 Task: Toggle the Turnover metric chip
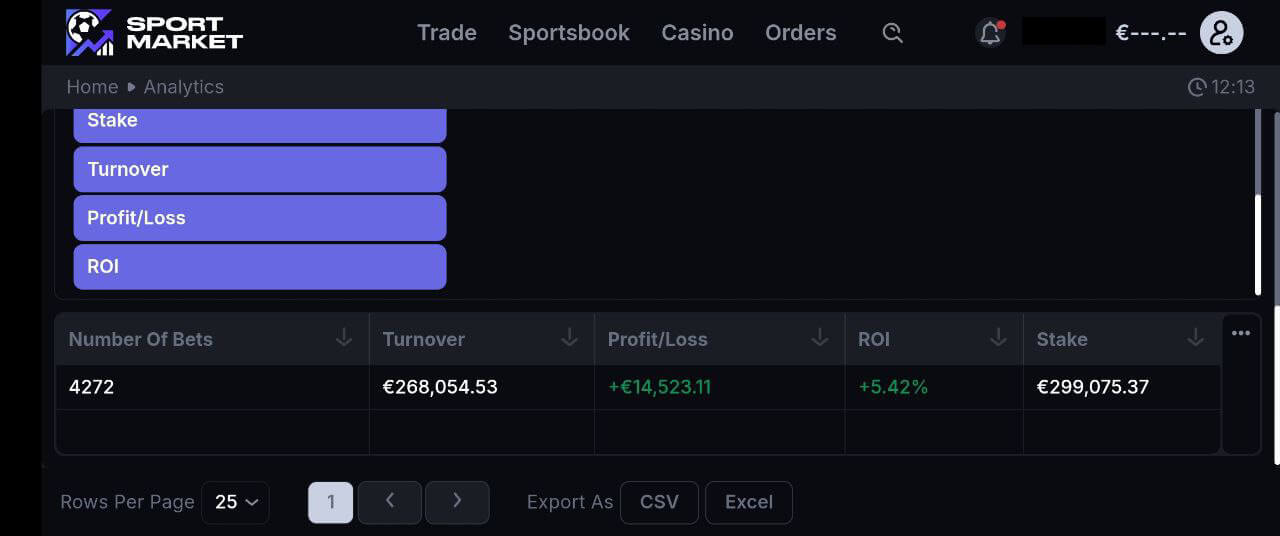pyautogui.click(x=259, y=169)
